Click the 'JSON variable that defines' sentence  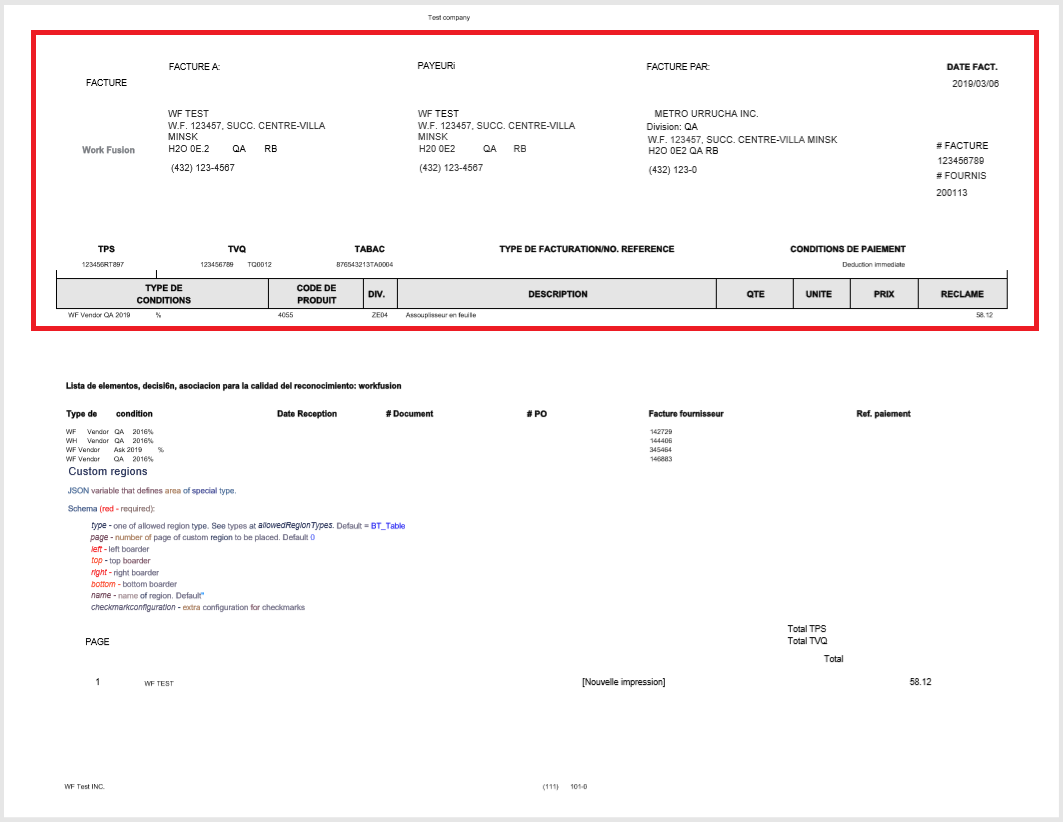pyautogui.click(x=152, y=491)
